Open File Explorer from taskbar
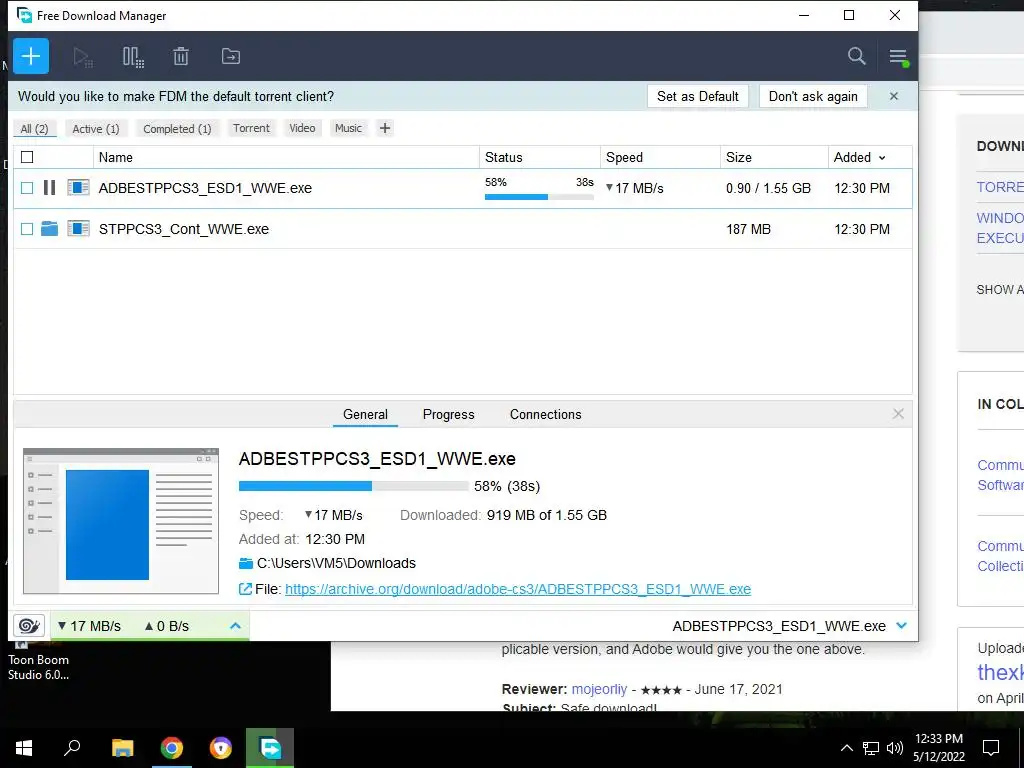This screenshot has width=1024, height=768. coord(122,748)
